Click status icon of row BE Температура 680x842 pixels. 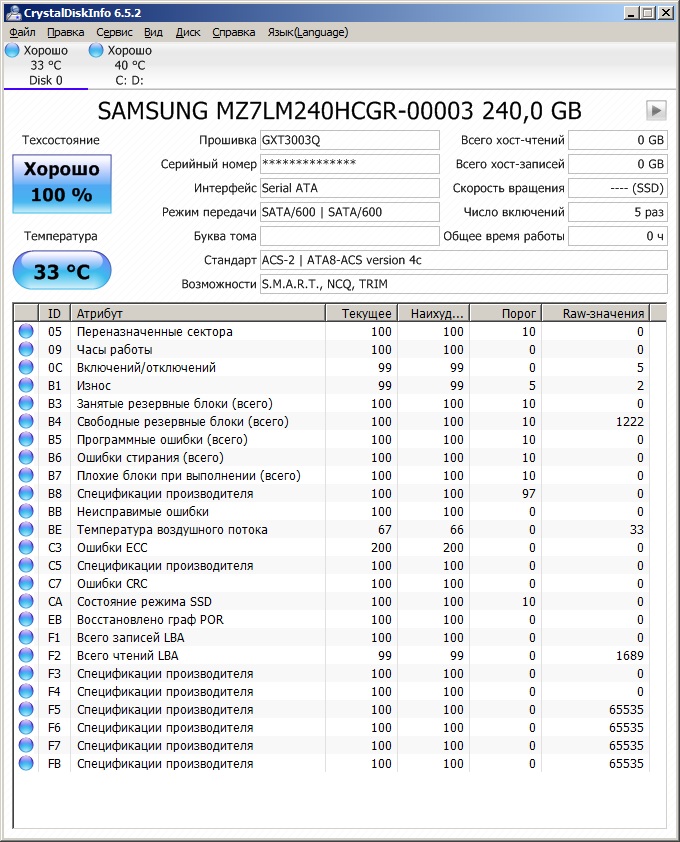click(26, 529)
